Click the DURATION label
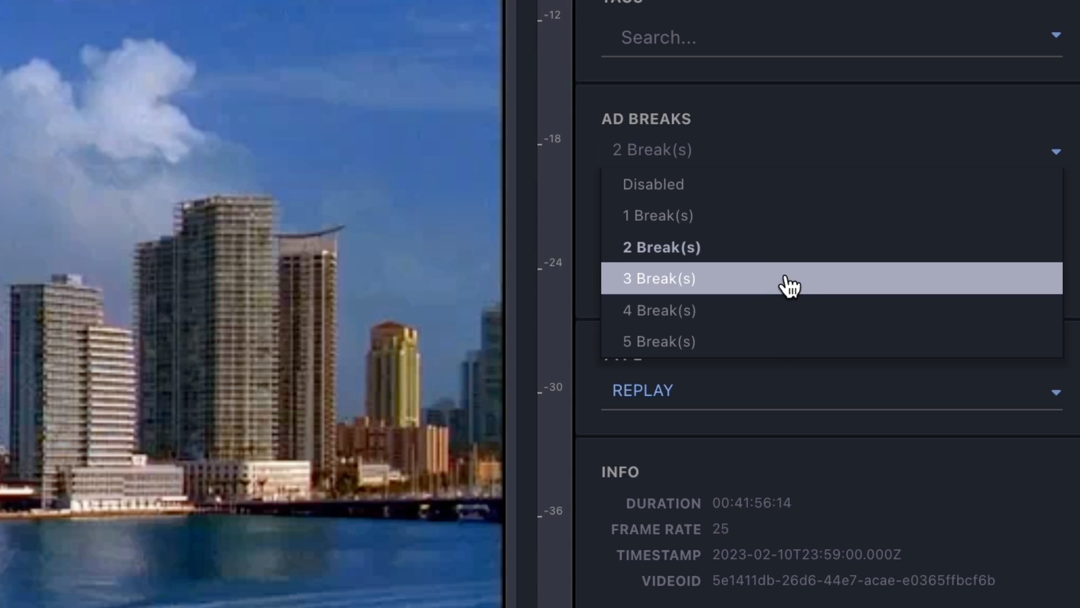 click(663, 504)
